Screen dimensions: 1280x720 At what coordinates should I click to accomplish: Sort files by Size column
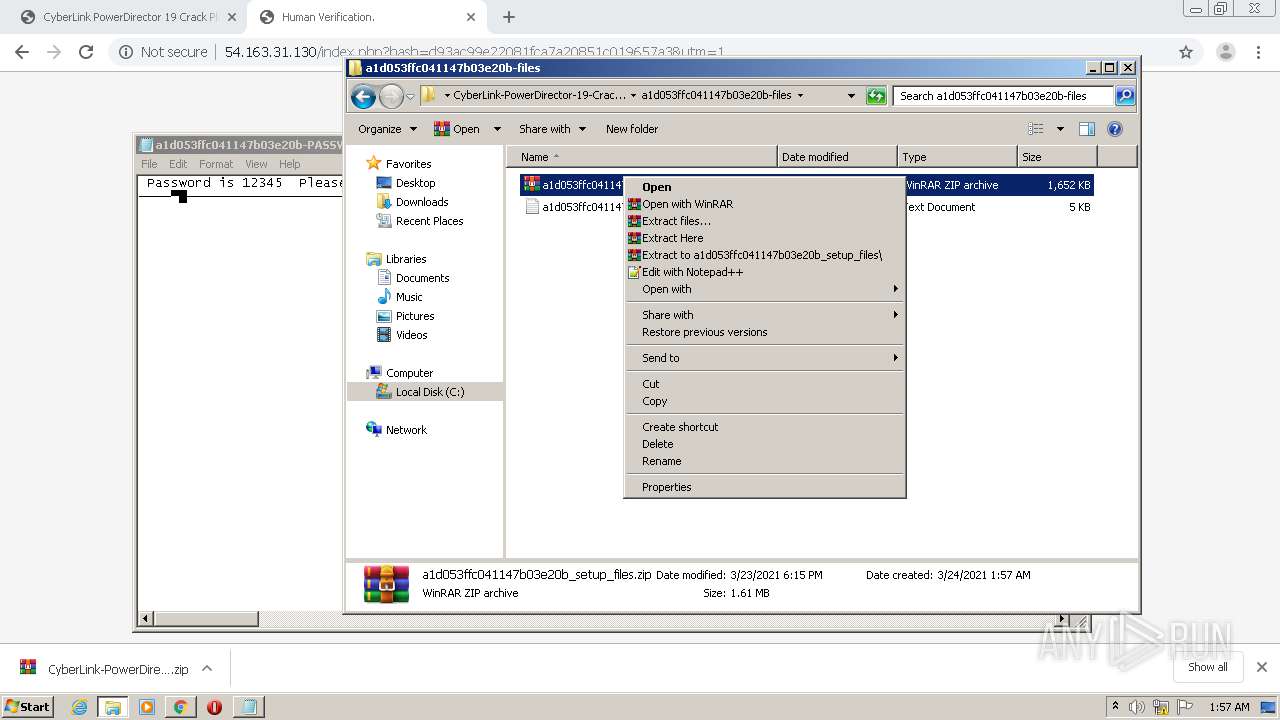(1057, 157)
